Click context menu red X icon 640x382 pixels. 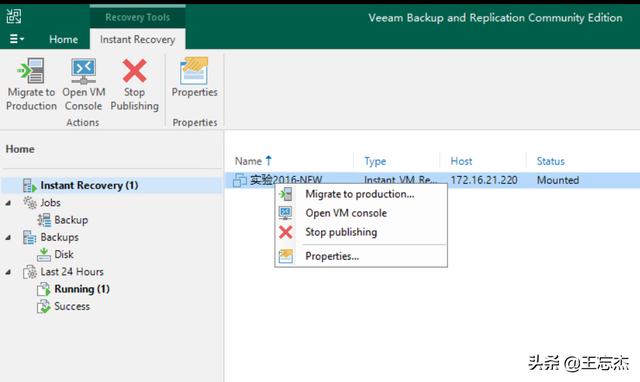click(285, 232)
